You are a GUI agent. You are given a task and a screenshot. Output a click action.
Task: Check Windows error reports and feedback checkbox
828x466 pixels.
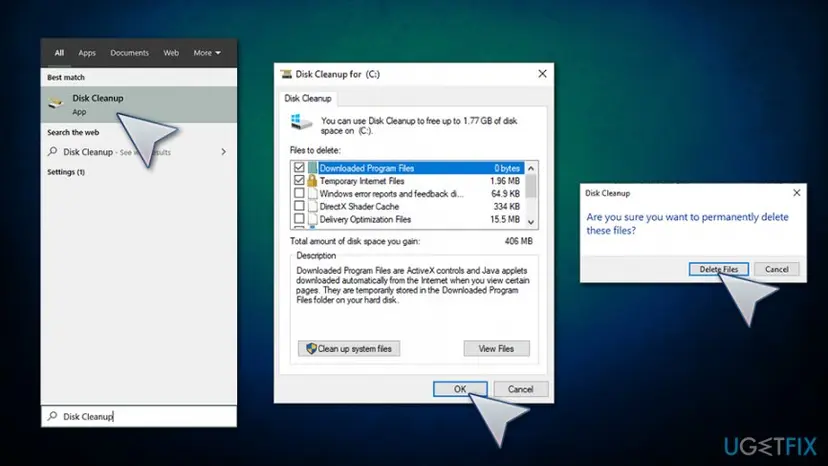(x=299, y=193)
